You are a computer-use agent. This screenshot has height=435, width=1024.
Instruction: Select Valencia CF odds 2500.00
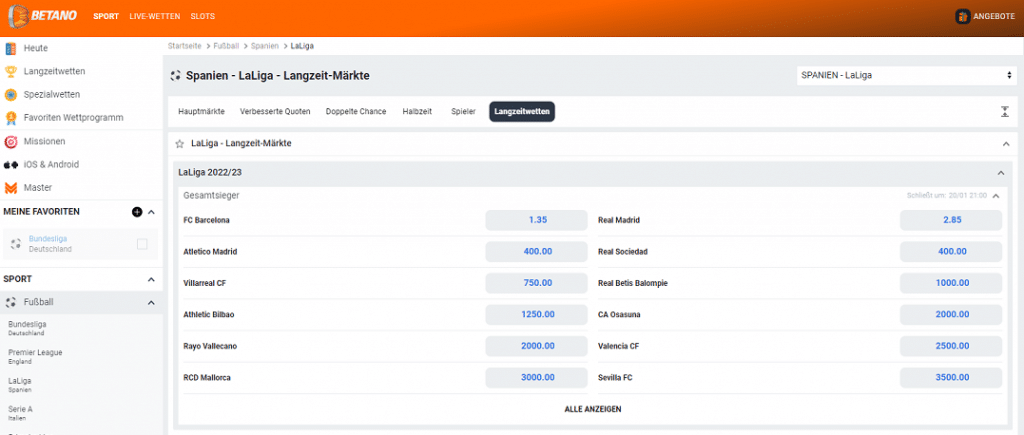coord(951,346)
